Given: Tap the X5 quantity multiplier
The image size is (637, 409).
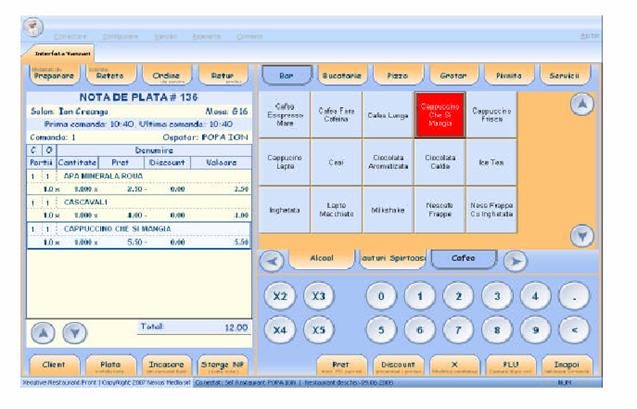Looking at the screenshot, I should pyautogui.click(x=319, y=329).
